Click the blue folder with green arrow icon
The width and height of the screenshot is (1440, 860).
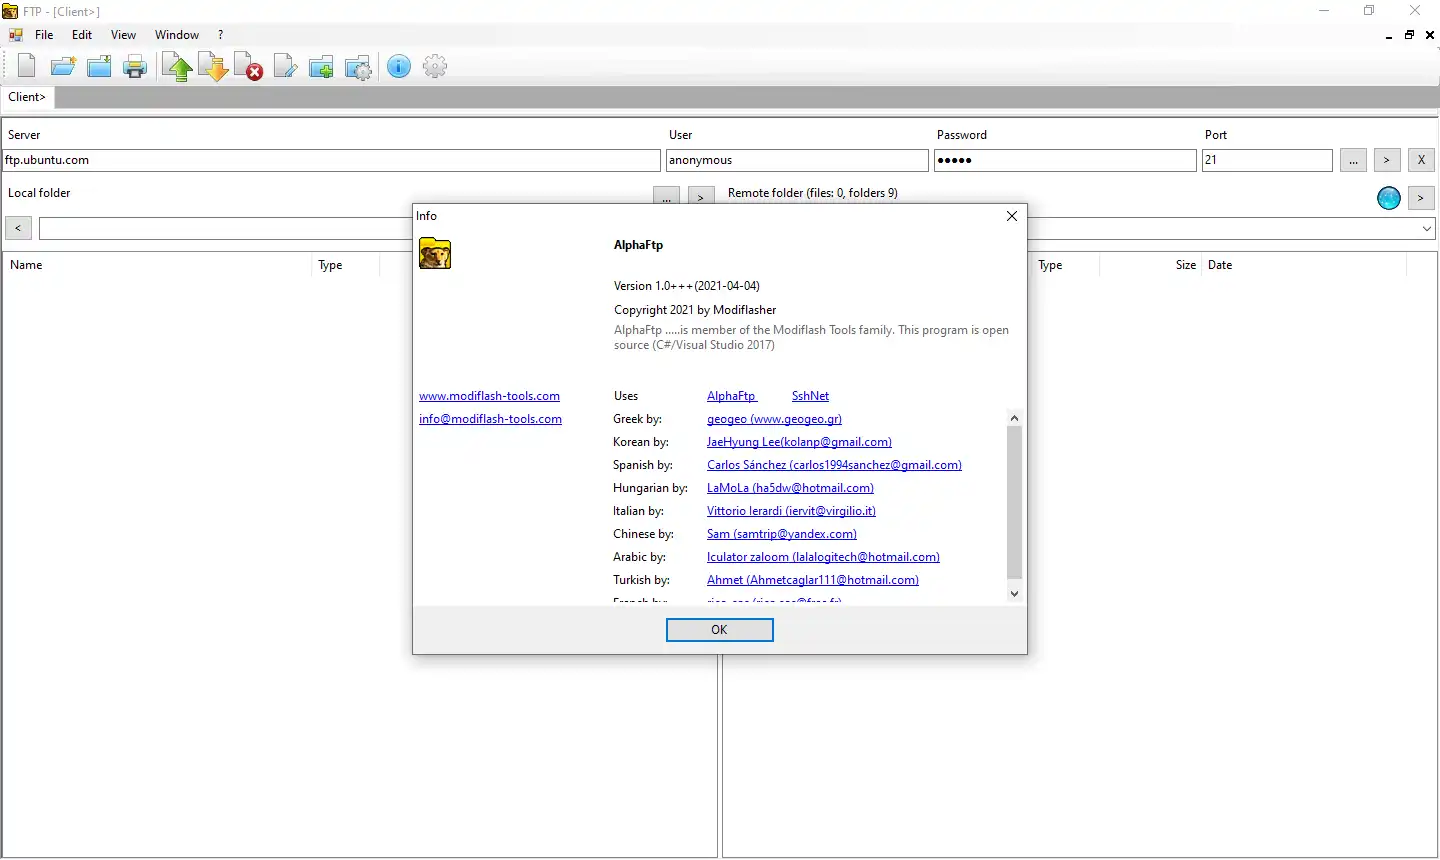[99, 67]
